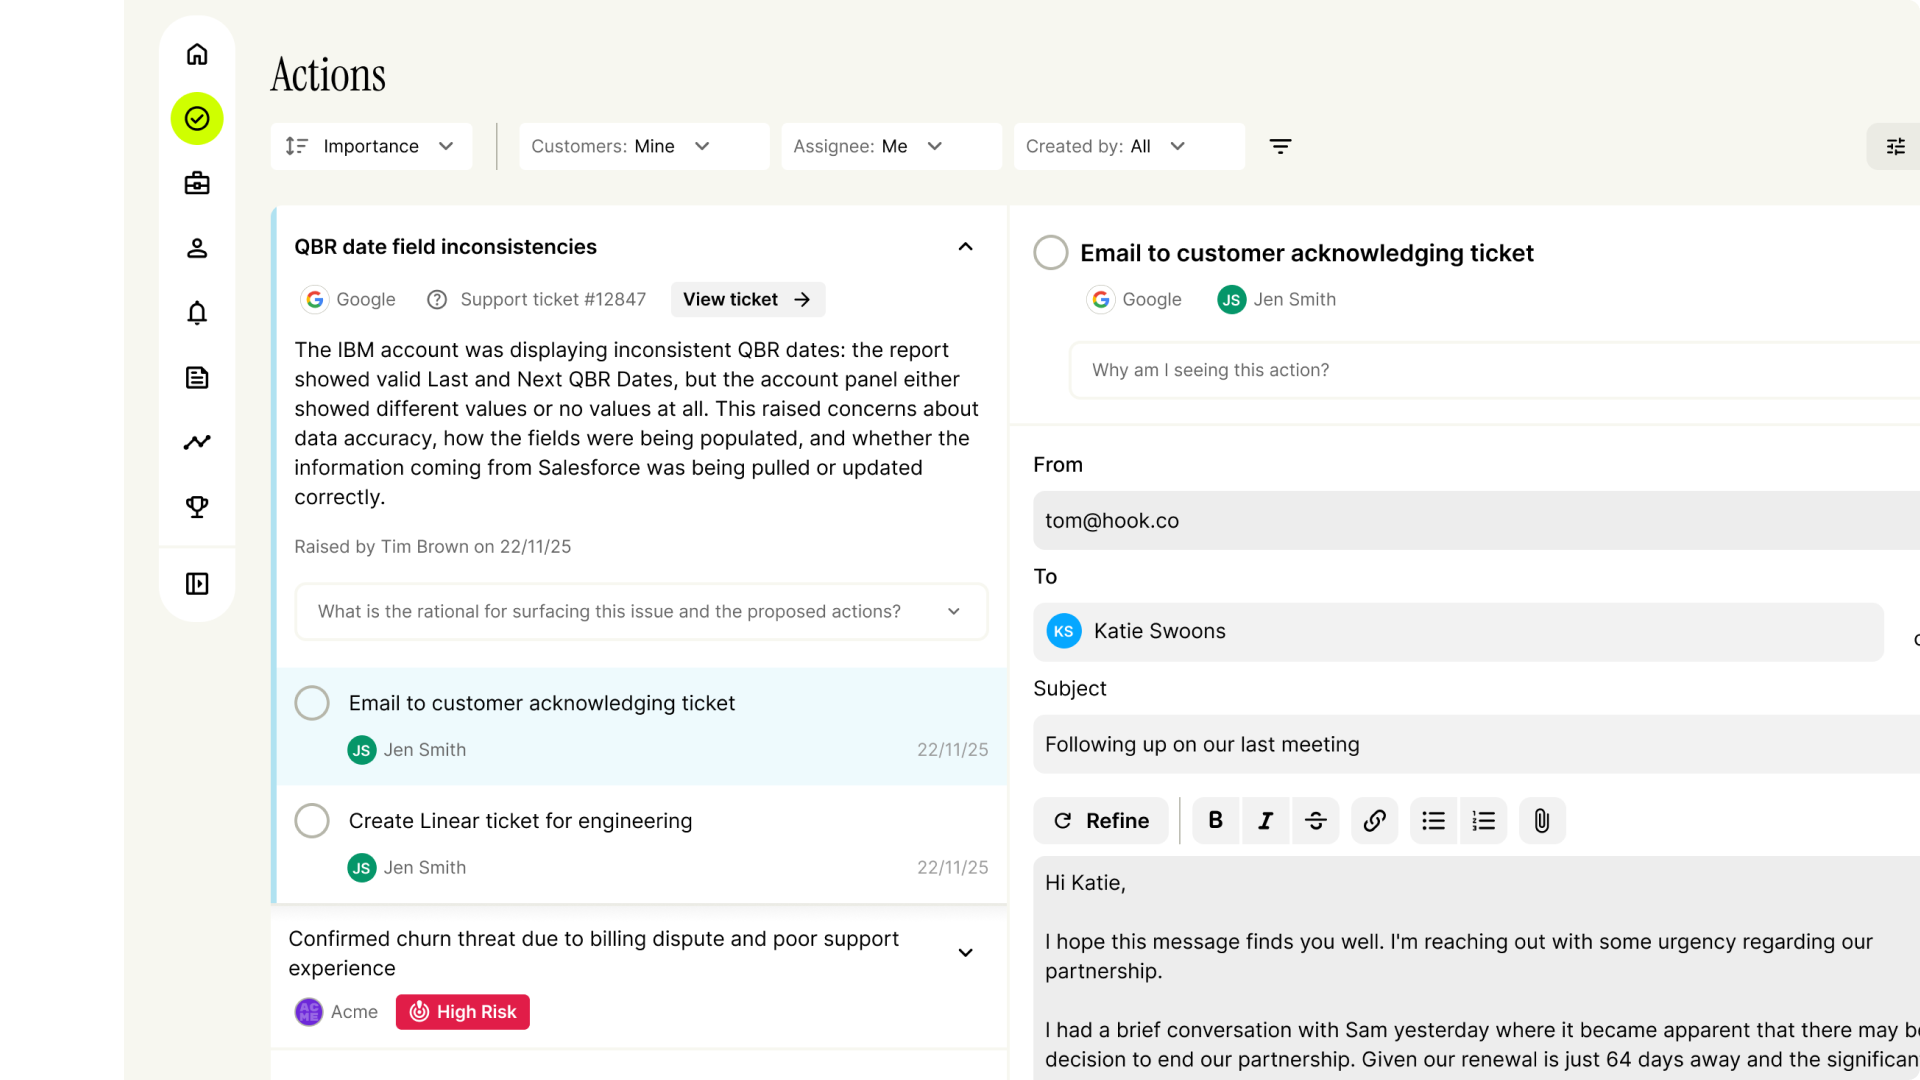Click the Subject input field

pos(1476,745)
